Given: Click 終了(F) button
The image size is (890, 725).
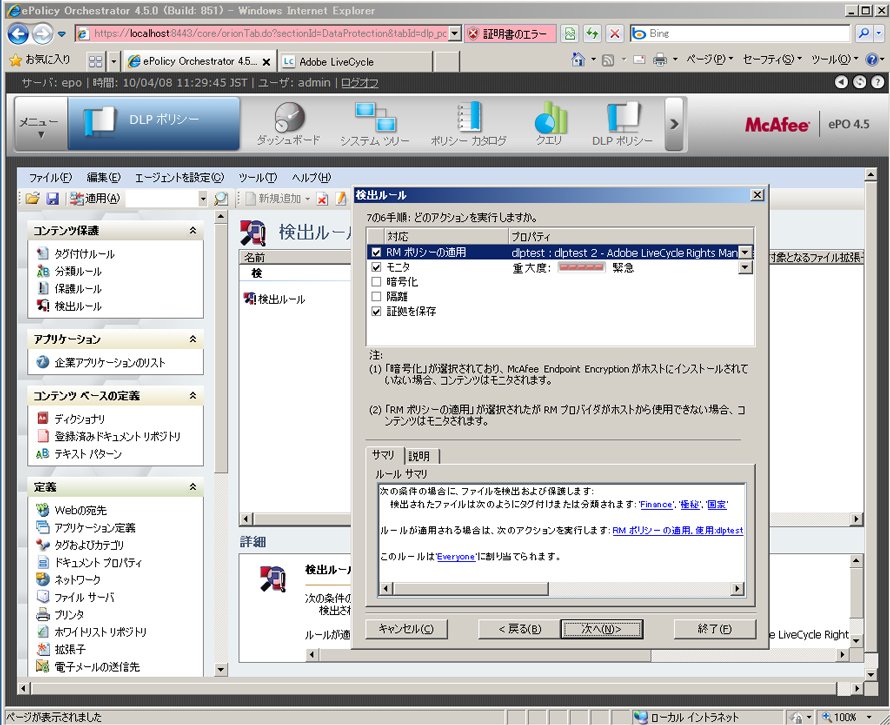Looking at the screenshot, I should (x=715, y=628).
